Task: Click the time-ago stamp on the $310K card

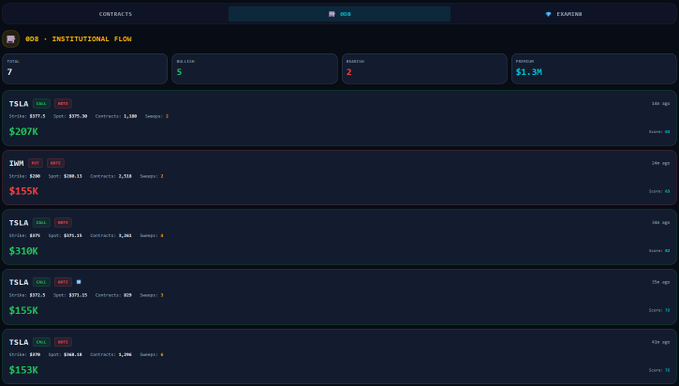Action: (x=661, y=223)
